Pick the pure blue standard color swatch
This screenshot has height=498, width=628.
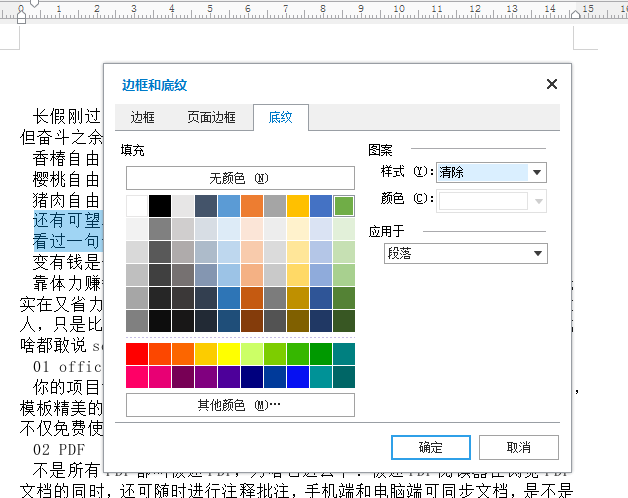[x=298, y=377]
